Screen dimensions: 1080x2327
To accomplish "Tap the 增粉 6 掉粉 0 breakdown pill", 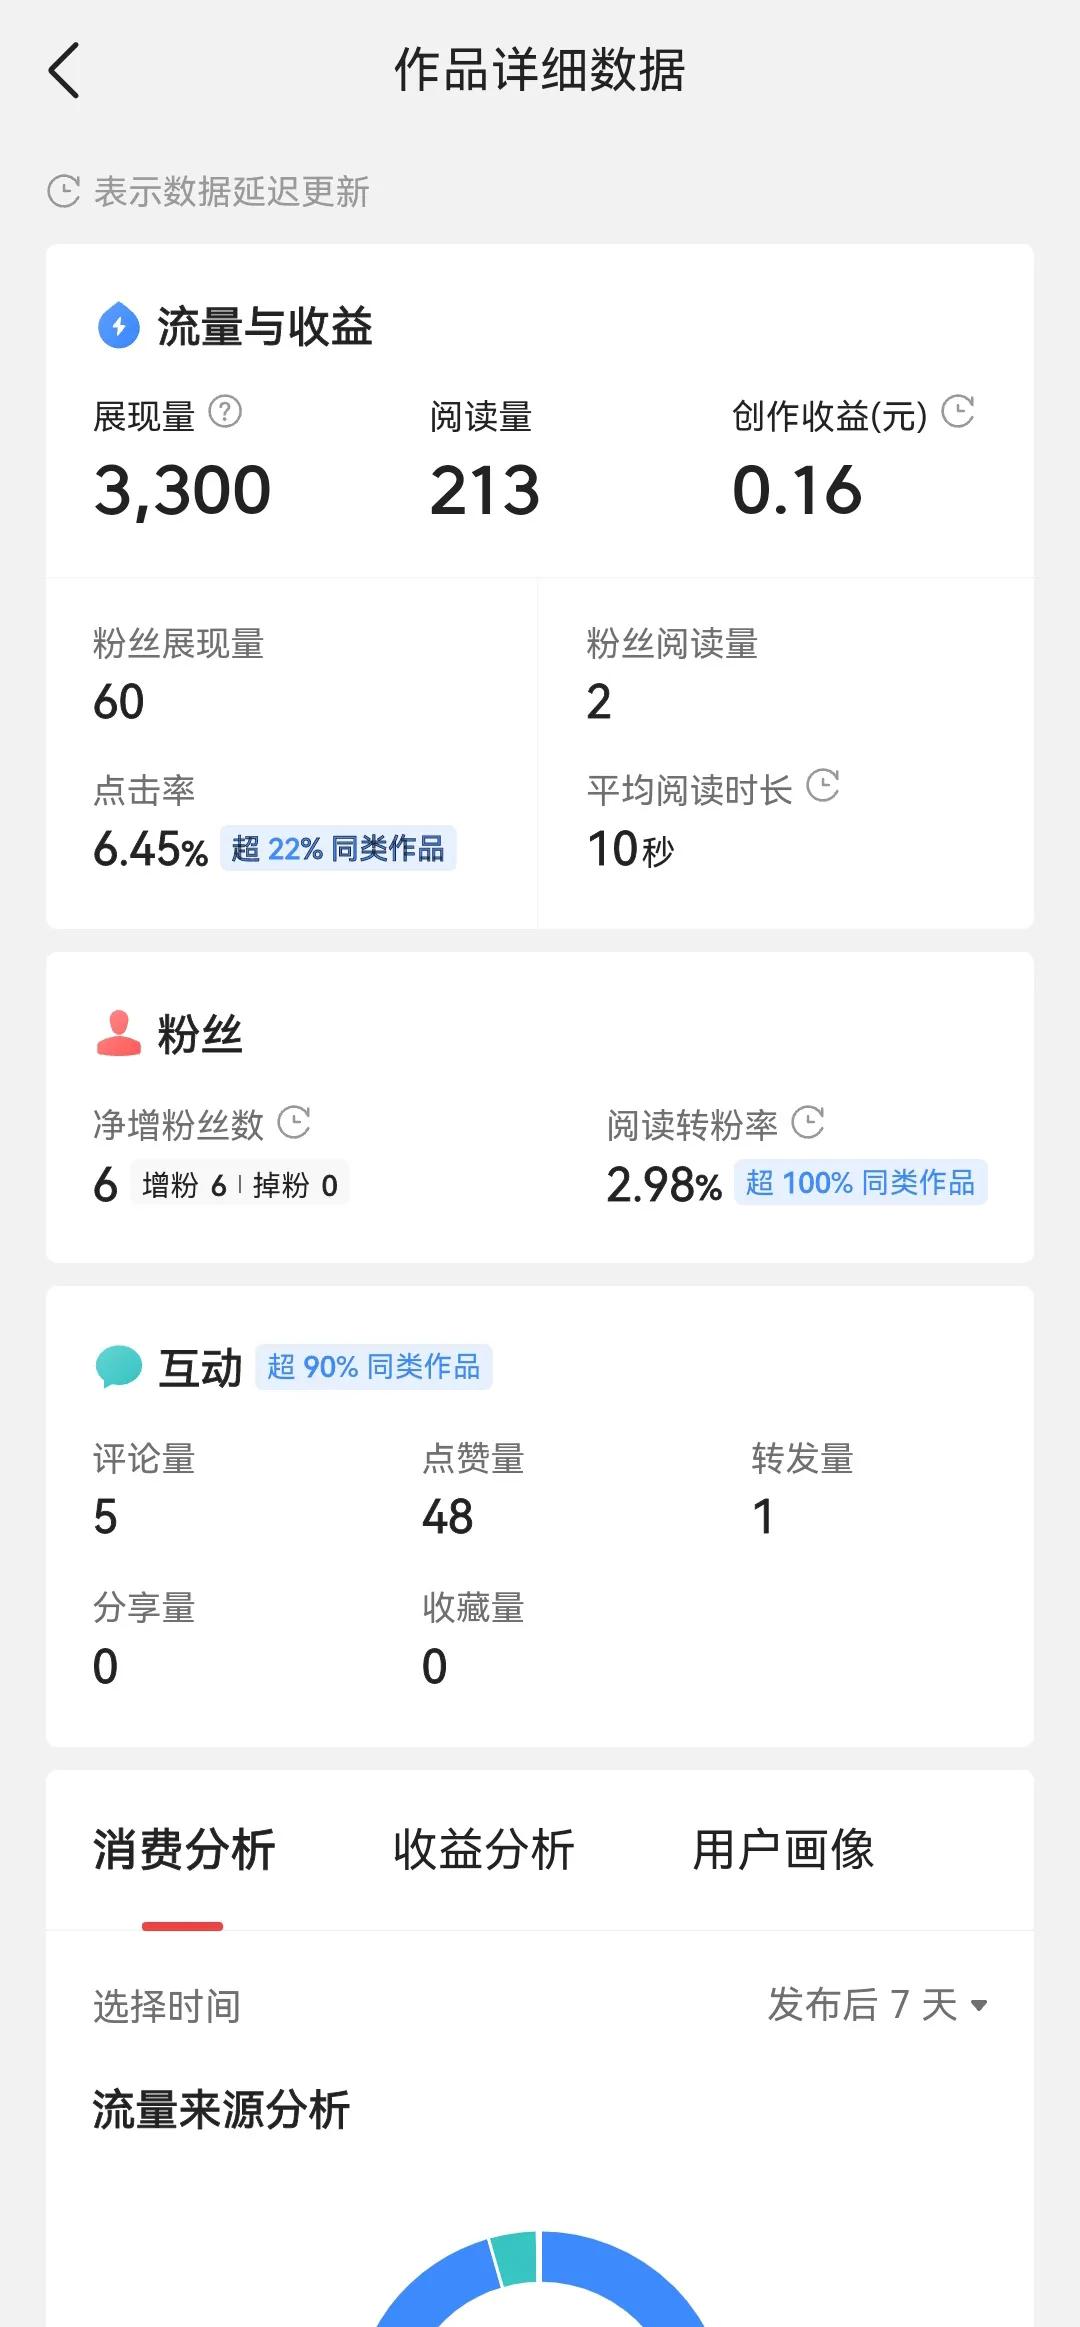I will (240, 1184).
